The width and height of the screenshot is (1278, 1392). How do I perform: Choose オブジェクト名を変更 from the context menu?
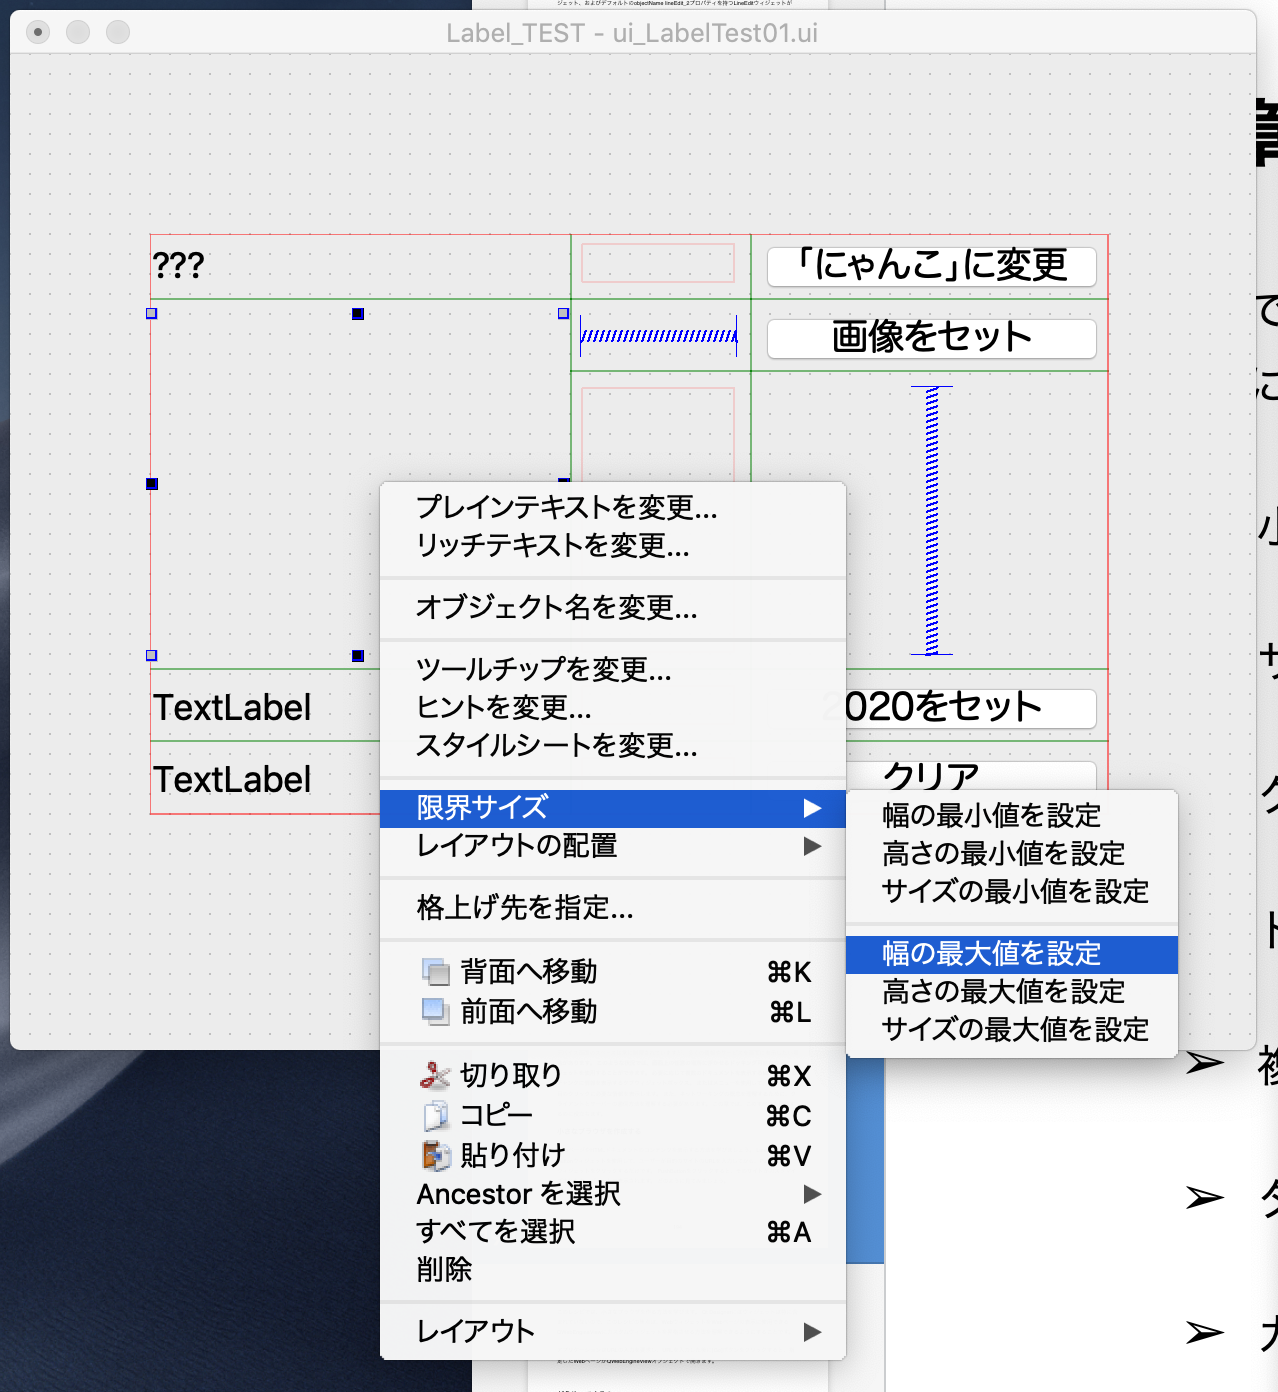(x=556, y=608)
